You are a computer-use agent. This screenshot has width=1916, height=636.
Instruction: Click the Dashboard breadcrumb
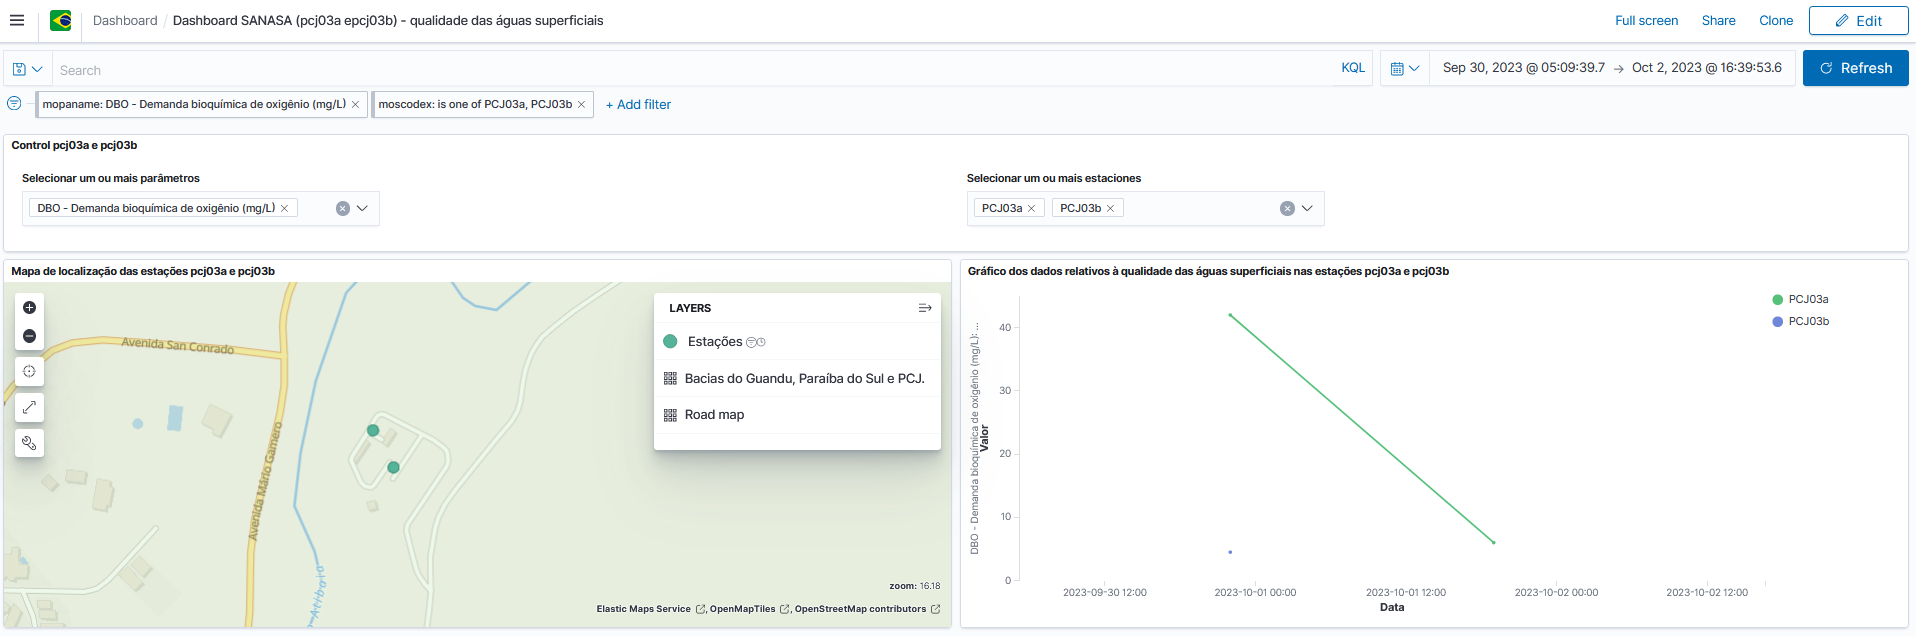tap(125, 21)
